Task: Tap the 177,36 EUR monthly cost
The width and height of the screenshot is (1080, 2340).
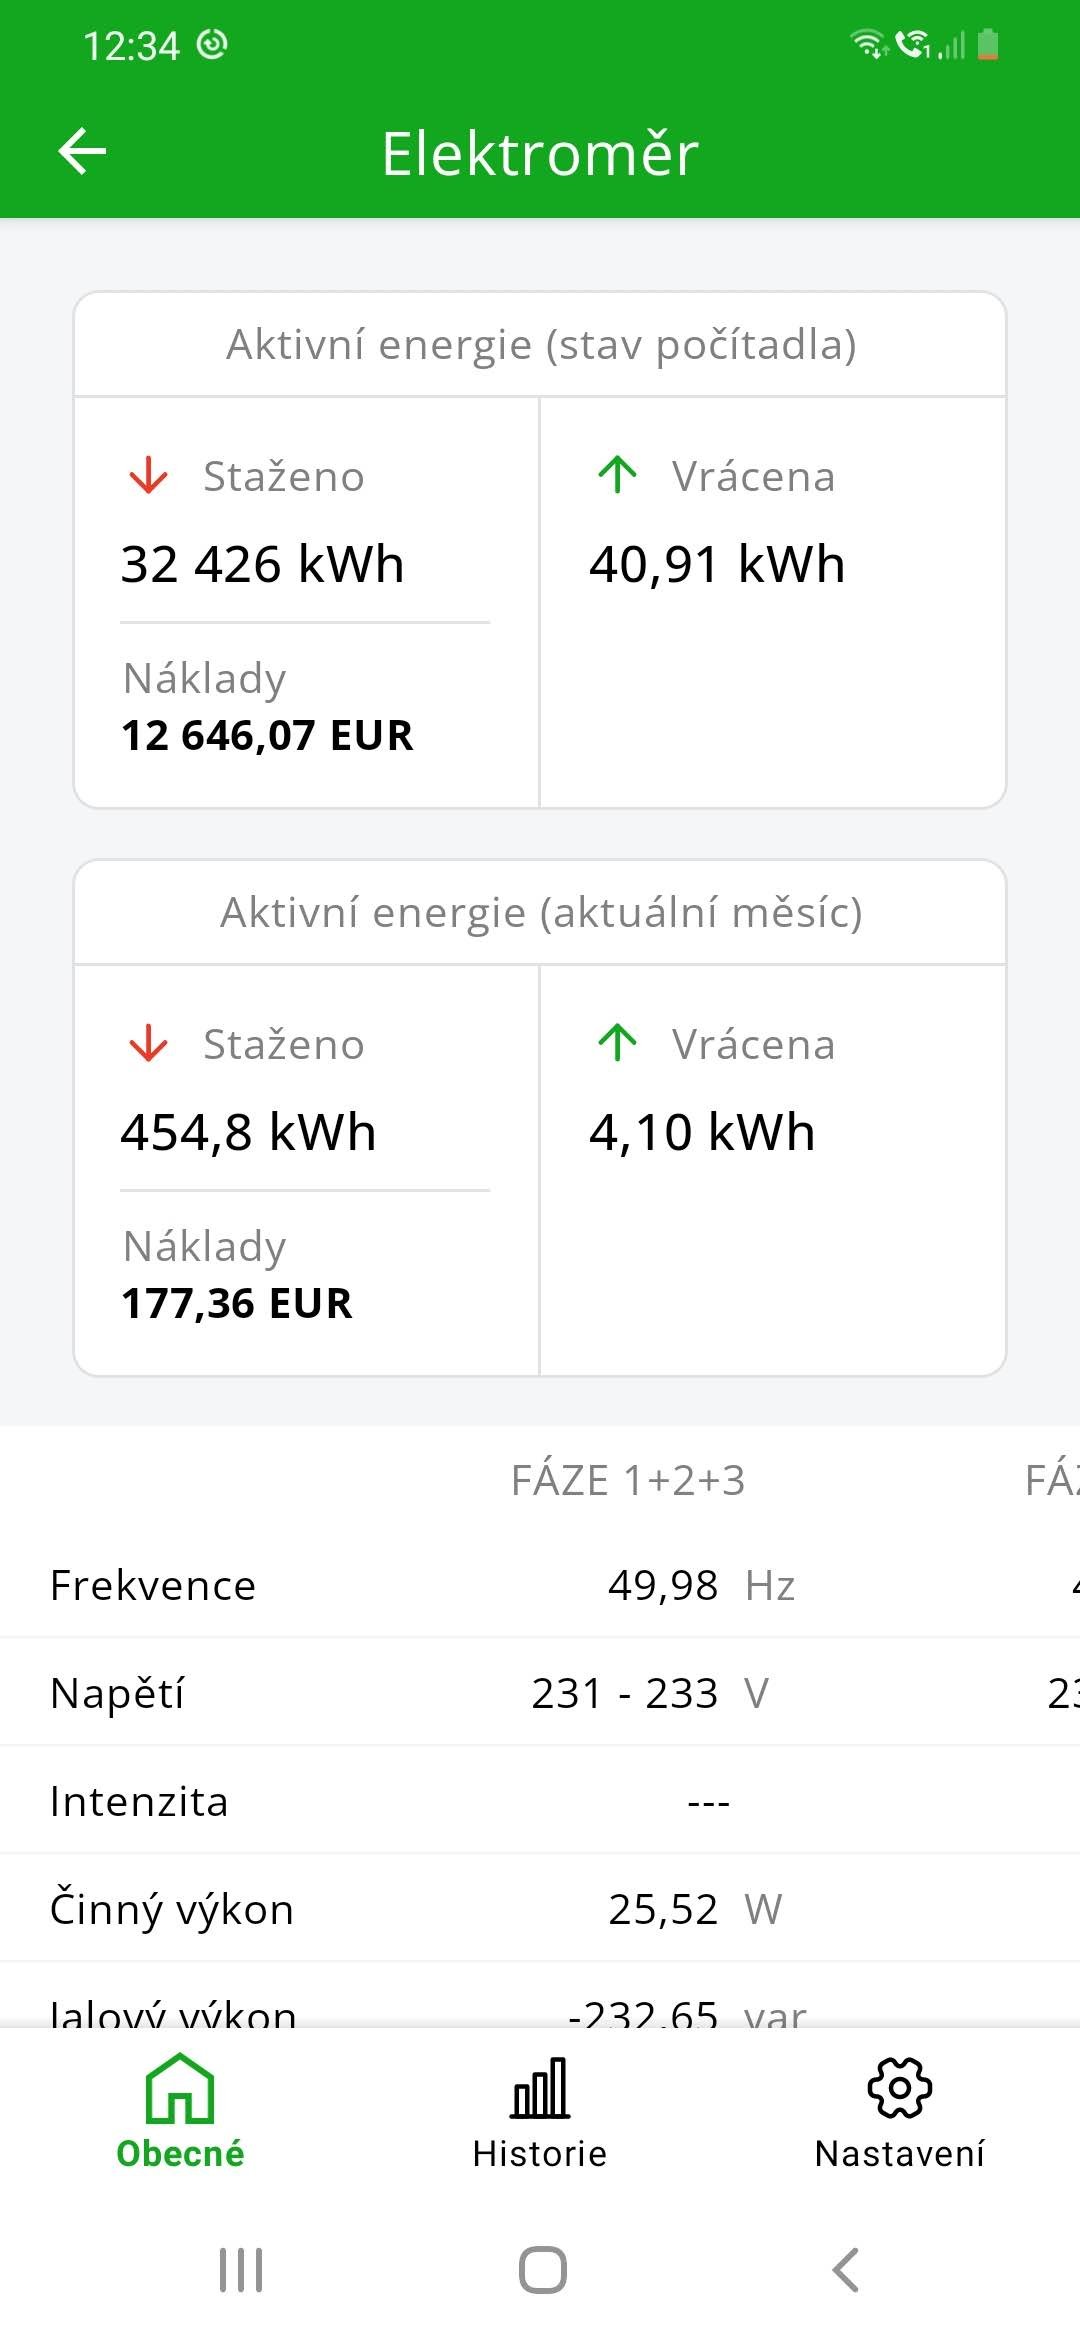Action: [x=237, y=1304]
